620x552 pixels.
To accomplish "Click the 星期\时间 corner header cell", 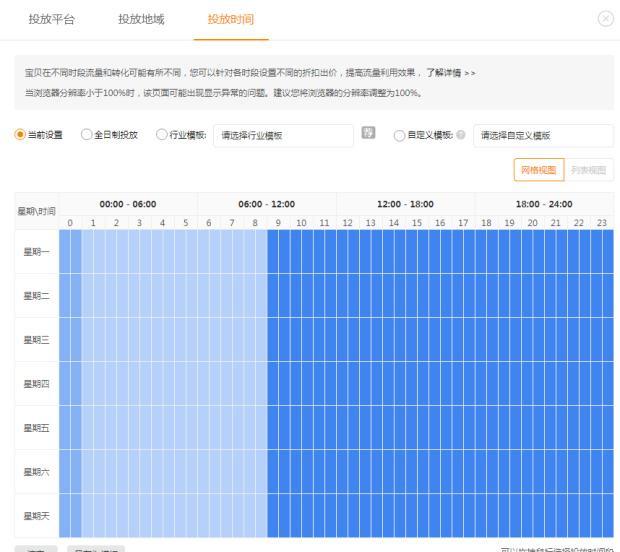I will 37,211.
